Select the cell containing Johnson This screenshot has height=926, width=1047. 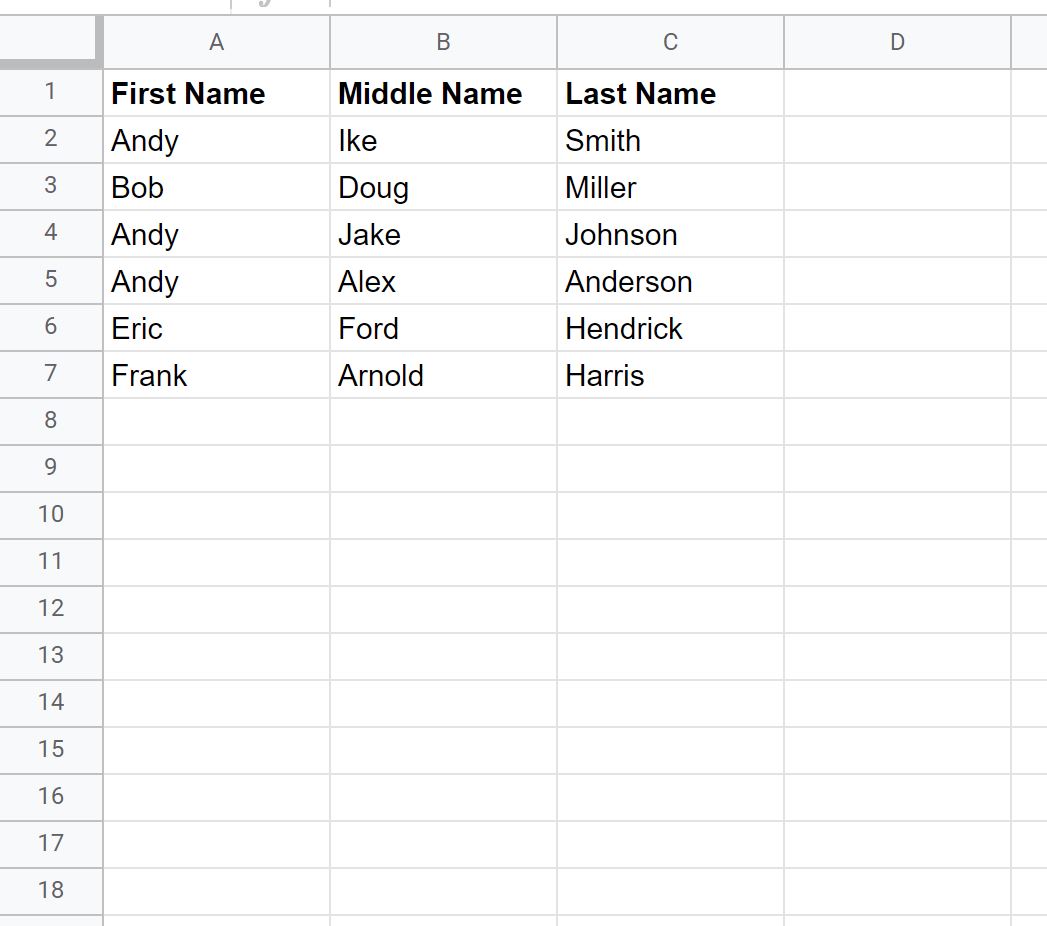click(670, 234)
